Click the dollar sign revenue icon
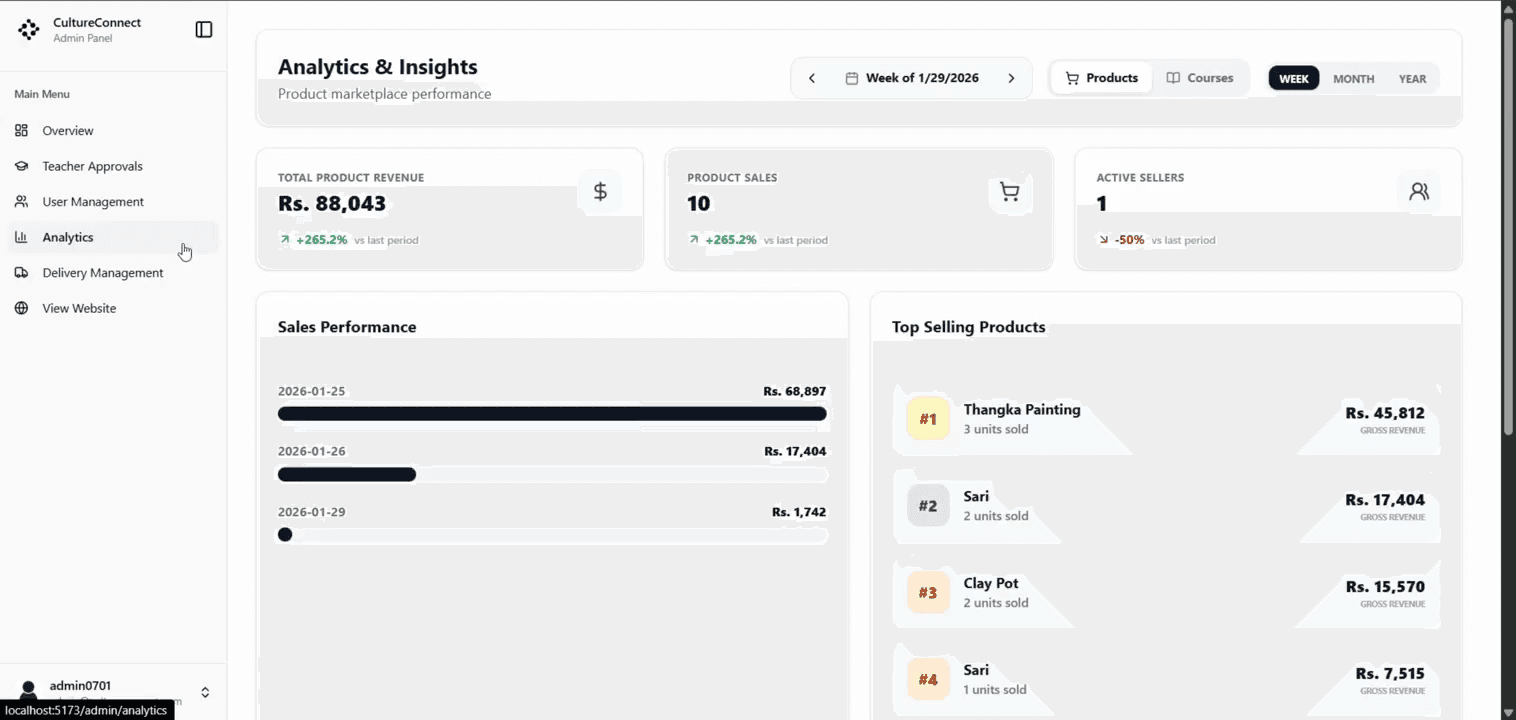 (x=600, y=191)
